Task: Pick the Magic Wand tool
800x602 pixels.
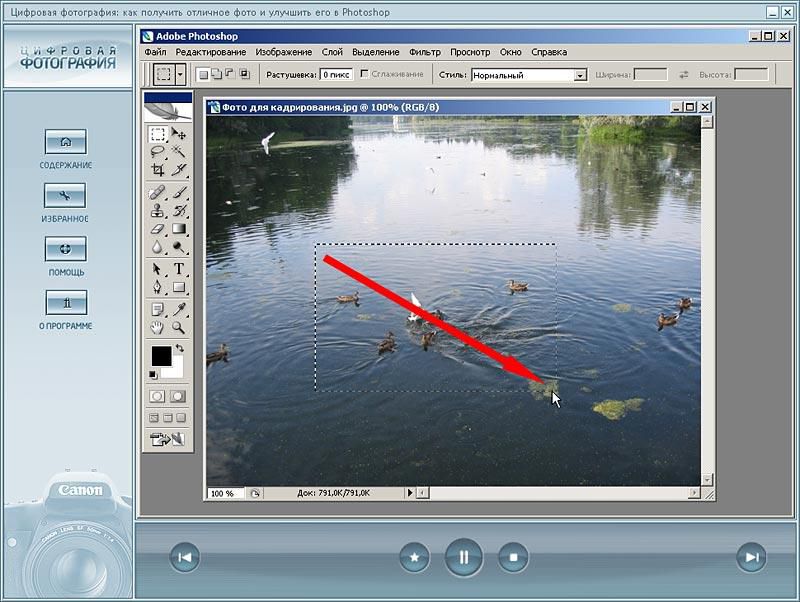Action: [x=179, y=152]
